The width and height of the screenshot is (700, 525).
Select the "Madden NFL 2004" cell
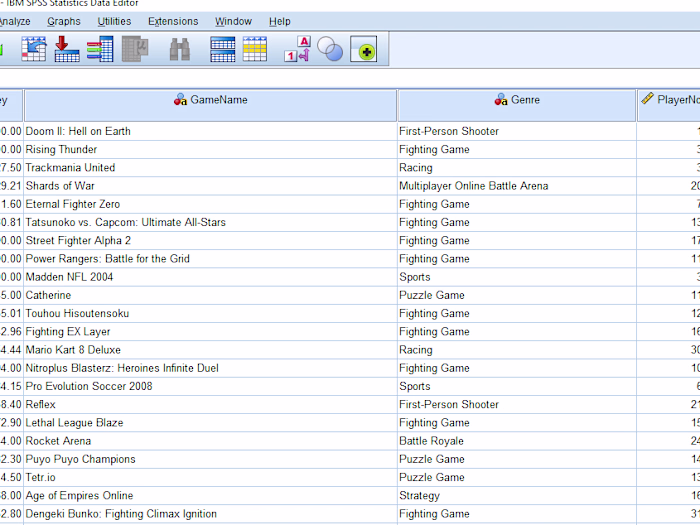pos(210,277)
